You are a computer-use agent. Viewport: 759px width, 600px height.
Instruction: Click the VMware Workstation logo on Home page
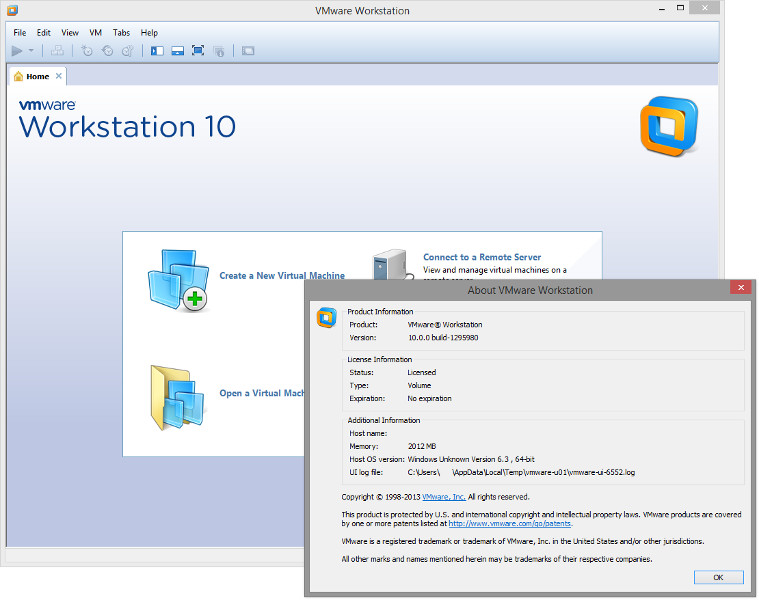click(669, 127)
